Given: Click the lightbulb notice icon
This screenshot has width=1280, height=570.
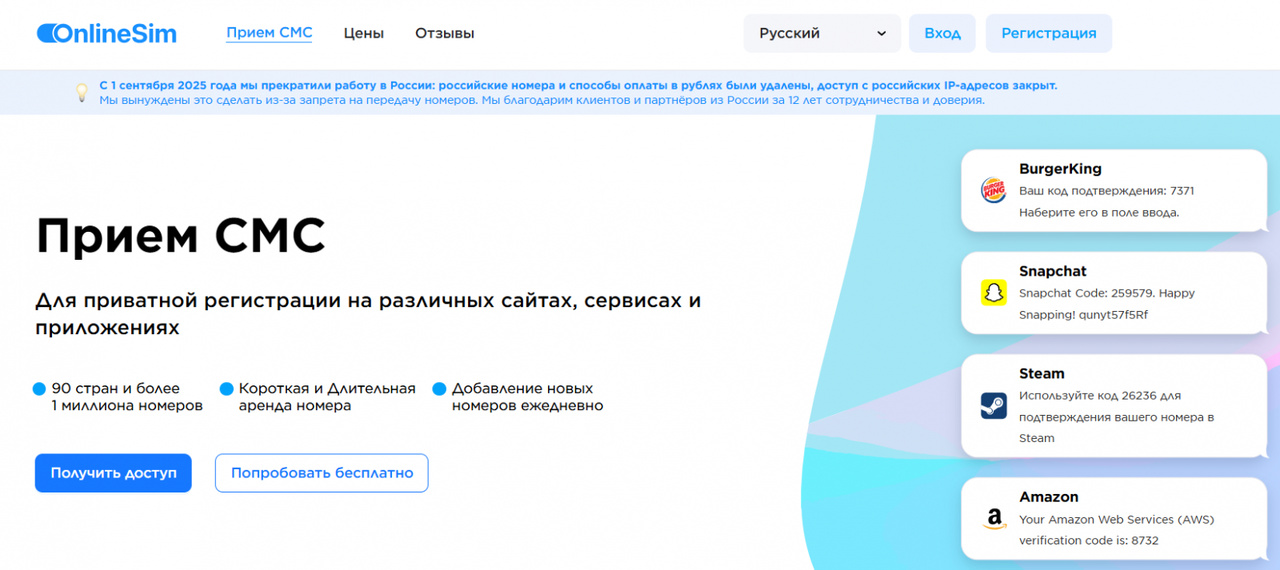Looking at the screenshot, I should [82, 92].
